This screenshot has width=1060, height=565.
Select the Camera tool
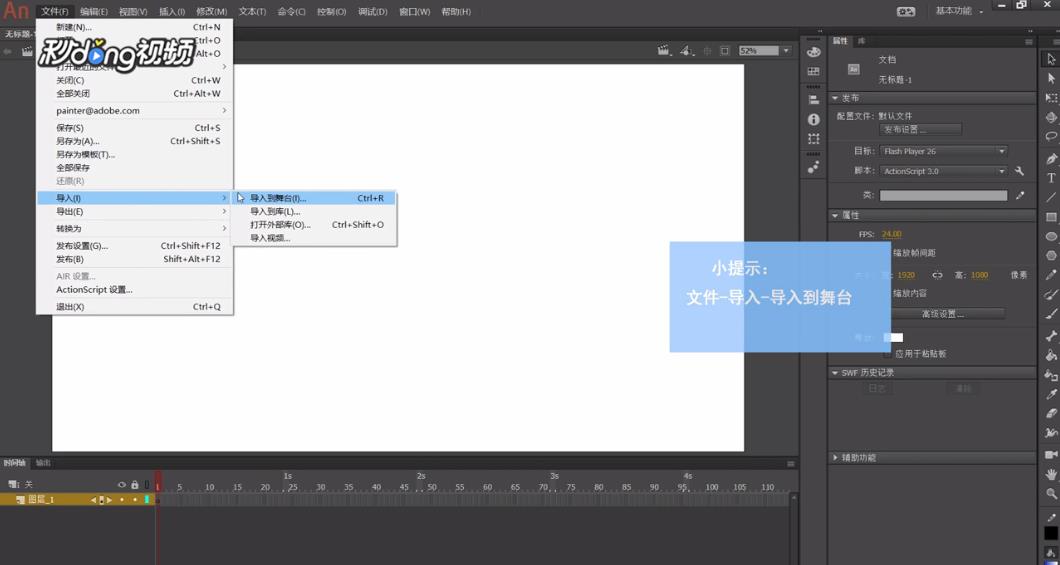click(1051, 455)
